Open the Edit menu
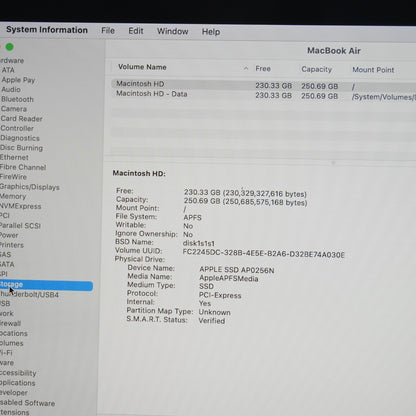 [x=136, y=31]
